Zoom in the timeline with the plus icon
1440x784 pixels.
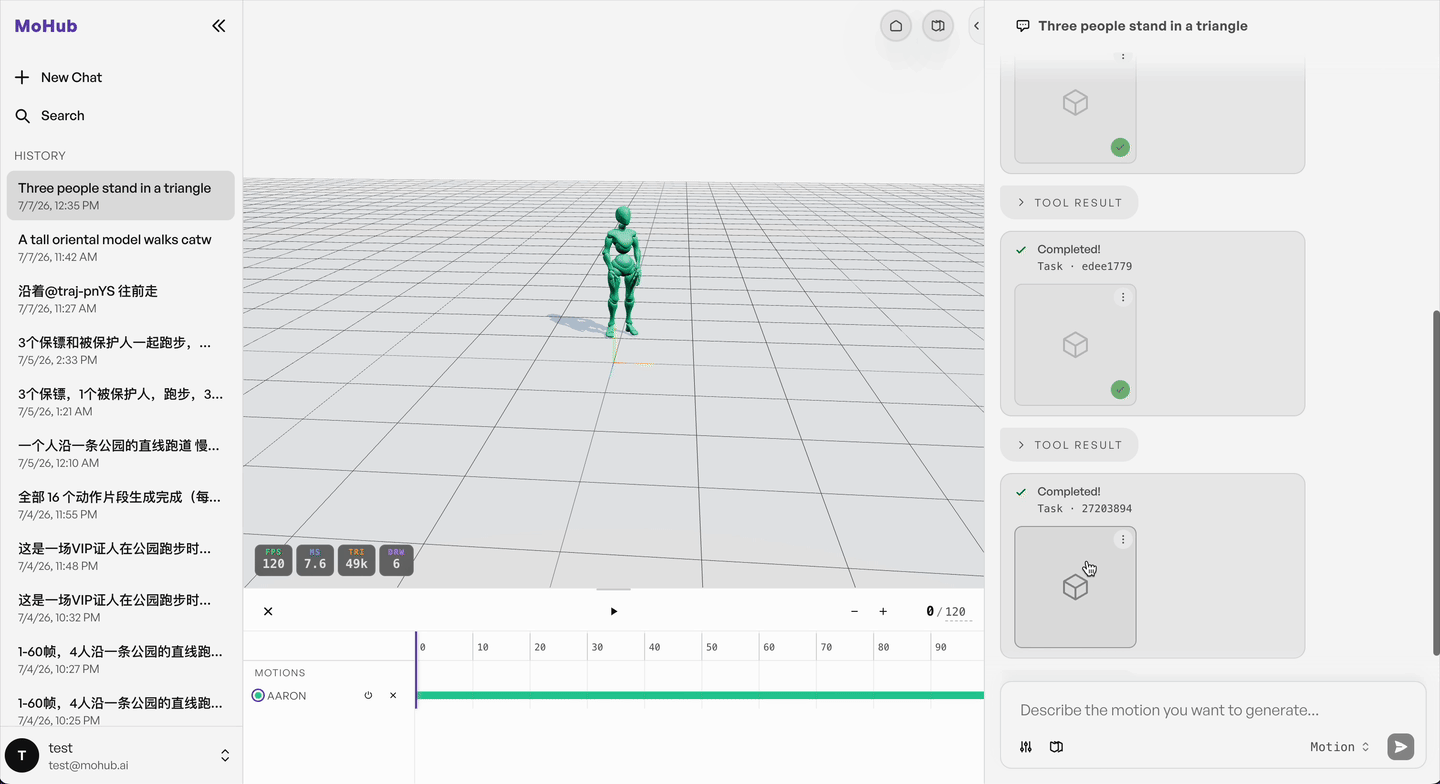(883, 611)
